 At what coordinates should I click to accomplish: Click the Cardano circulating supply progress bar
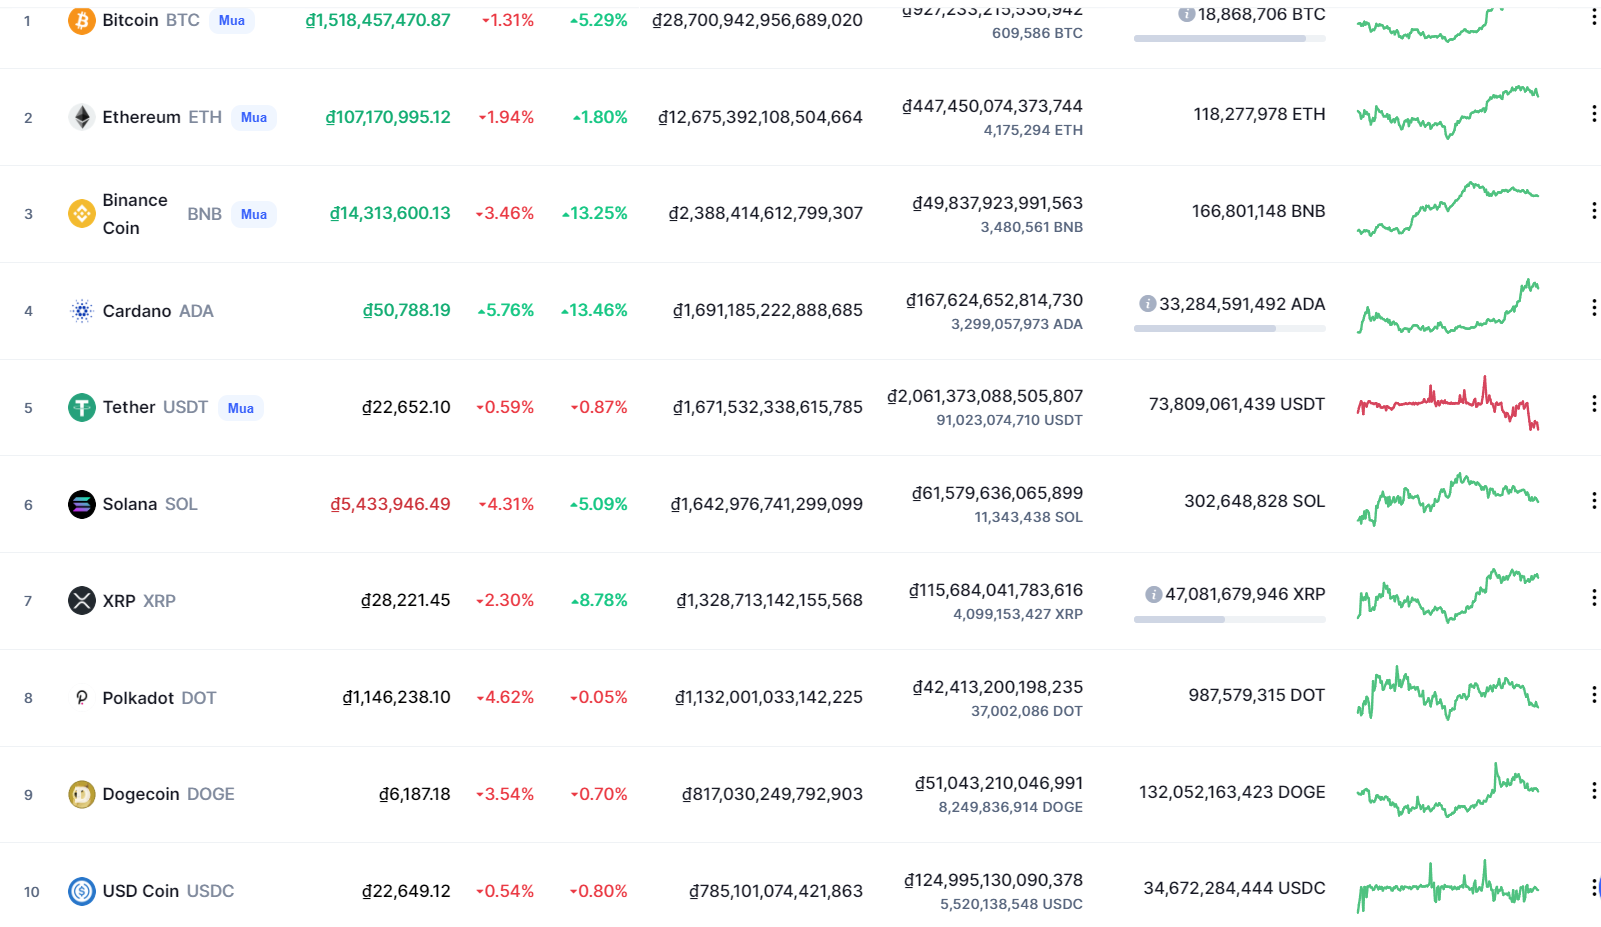point(1229,328)
